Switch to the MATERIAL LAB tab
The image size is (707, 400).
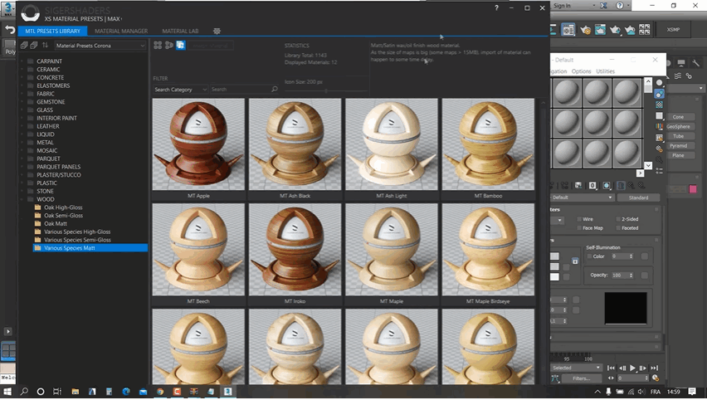pyautogui.click(x=180, y=31)
